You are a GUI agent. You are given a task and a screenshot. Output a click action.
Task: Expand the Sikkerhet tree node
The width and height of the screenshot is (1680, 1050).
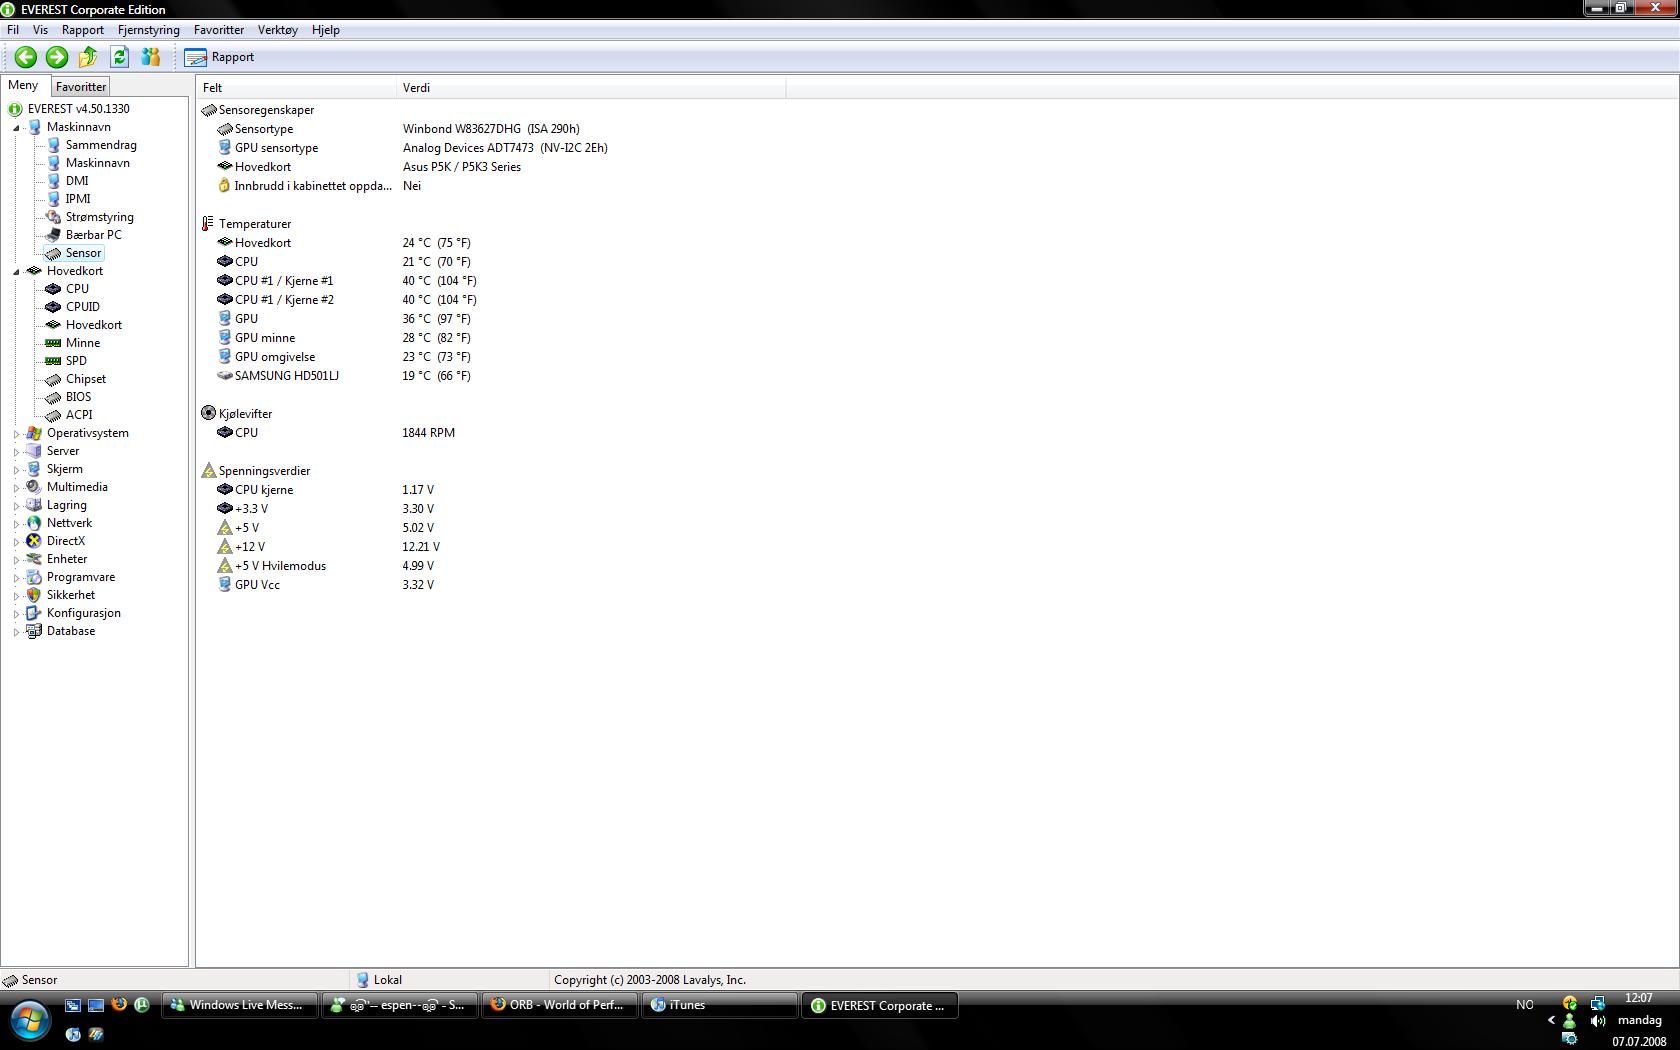click(x=16, y=596)
